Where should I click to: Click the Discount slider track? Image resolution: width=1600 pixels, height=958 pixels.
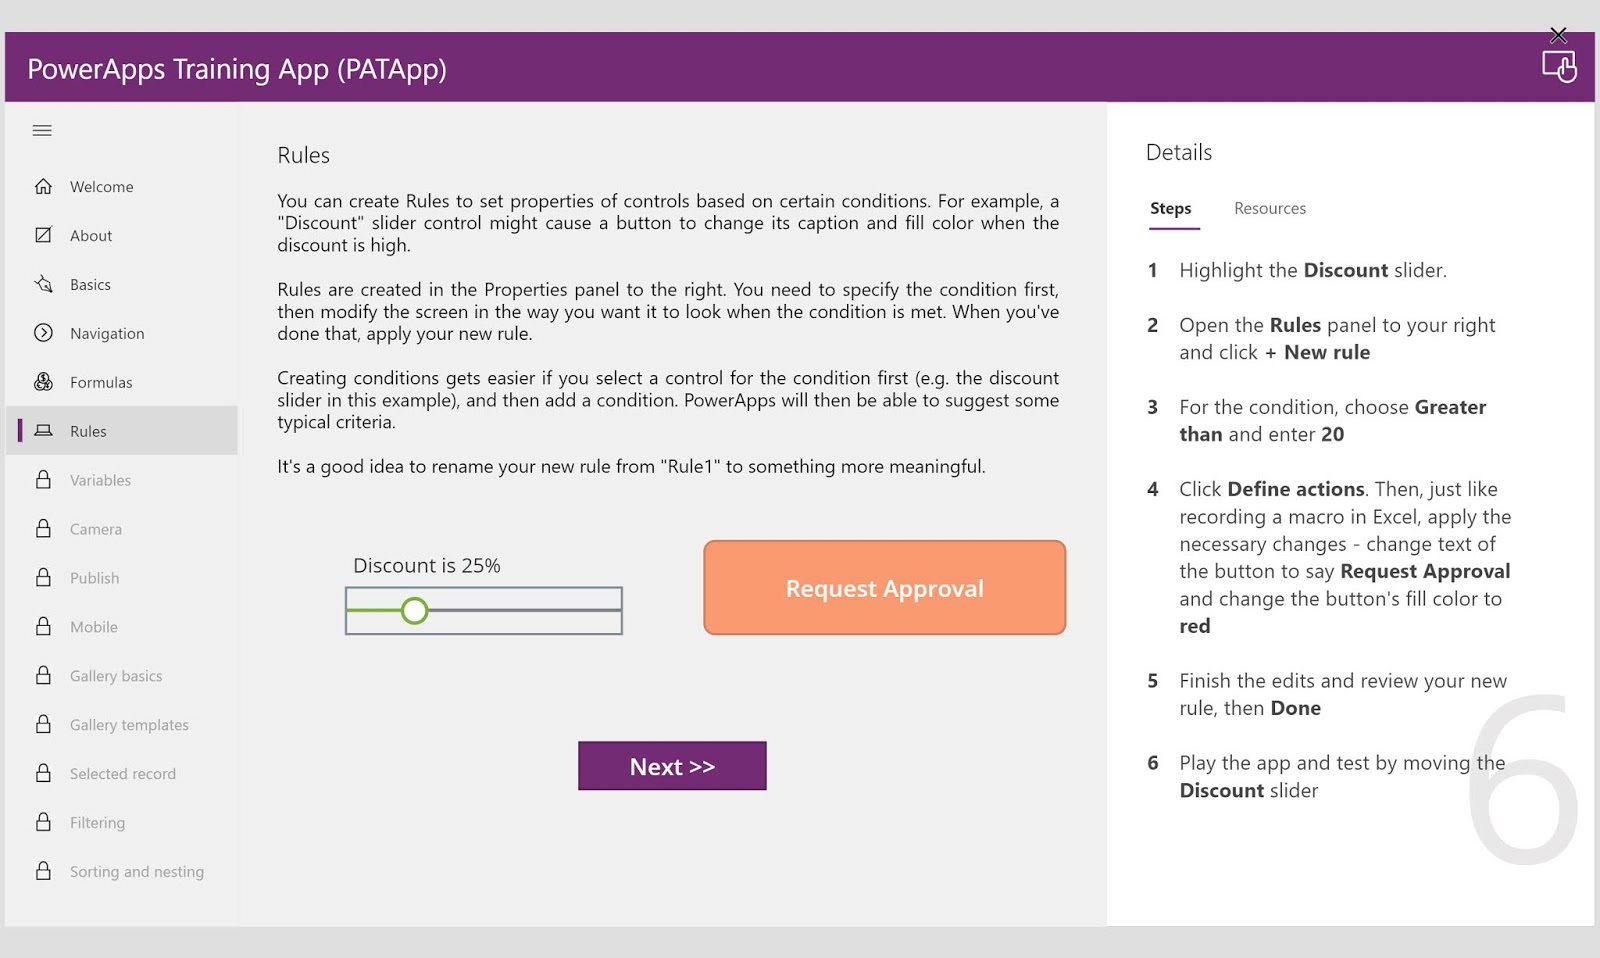484,610
